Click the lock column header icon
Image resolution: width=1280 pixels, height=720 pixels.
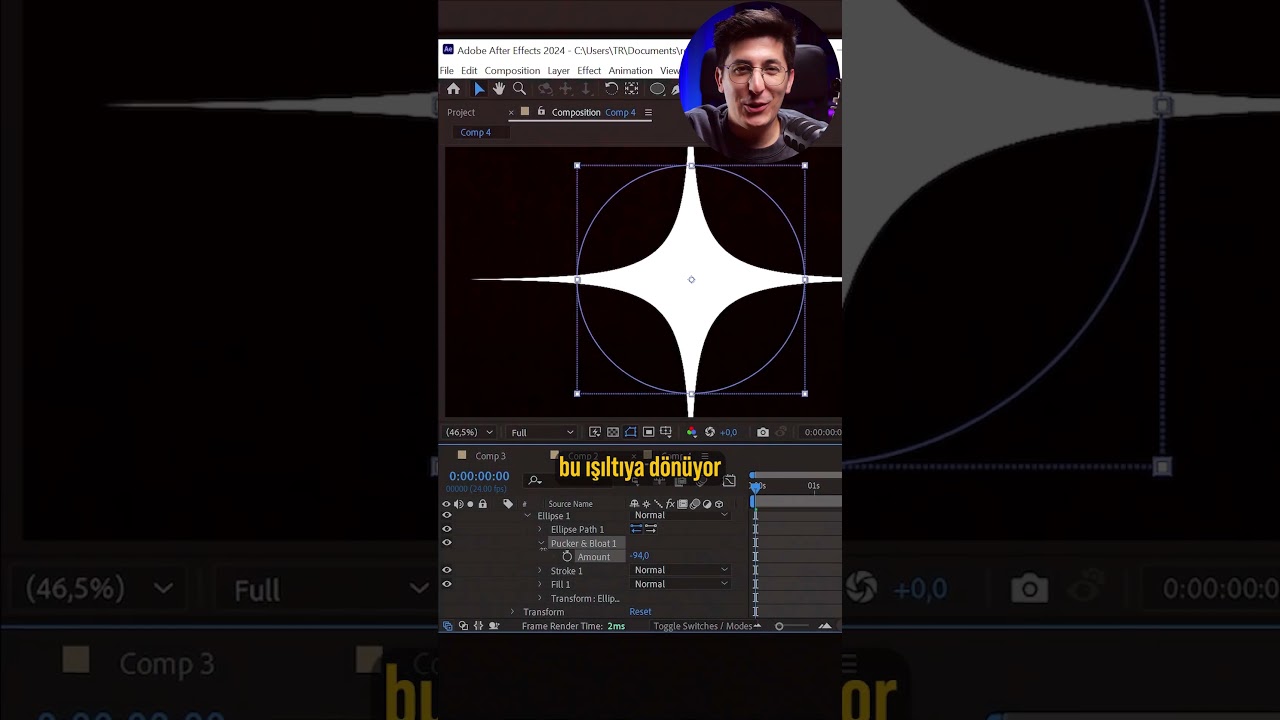[483, 504]
